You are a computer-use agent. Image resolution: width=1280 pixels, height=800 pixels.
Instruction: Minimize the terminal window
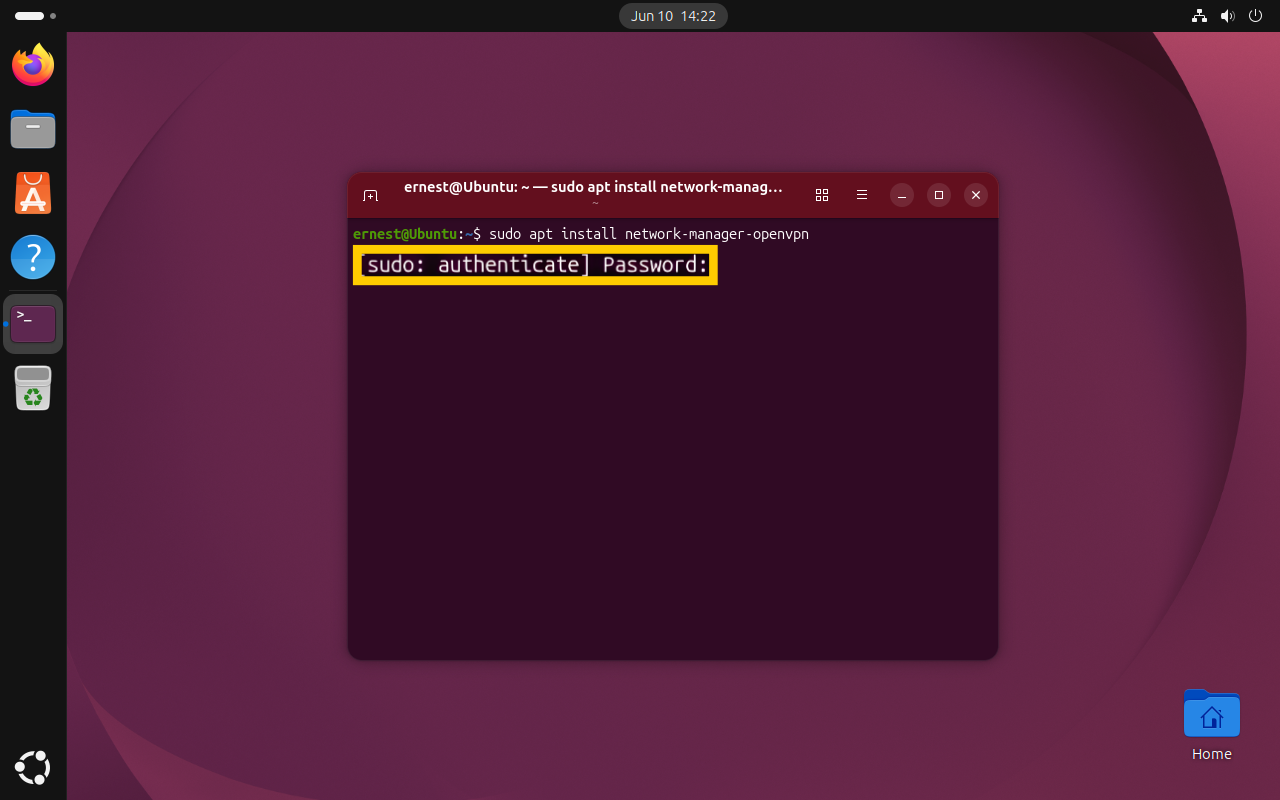tap(901, 195)
